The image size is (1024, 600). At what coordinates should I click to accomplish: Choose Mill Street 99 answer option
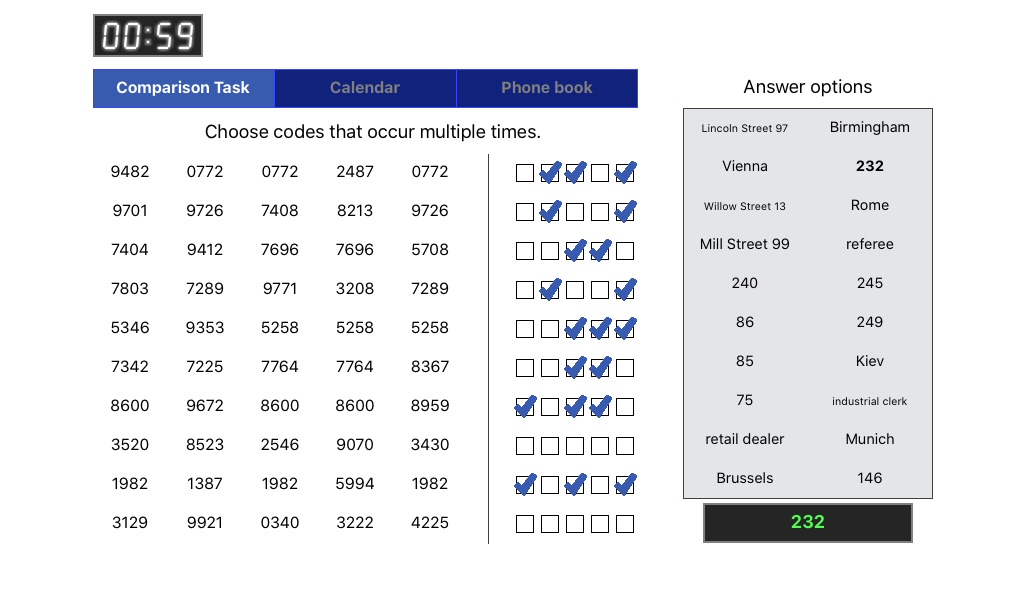click(x=745, y=244)
